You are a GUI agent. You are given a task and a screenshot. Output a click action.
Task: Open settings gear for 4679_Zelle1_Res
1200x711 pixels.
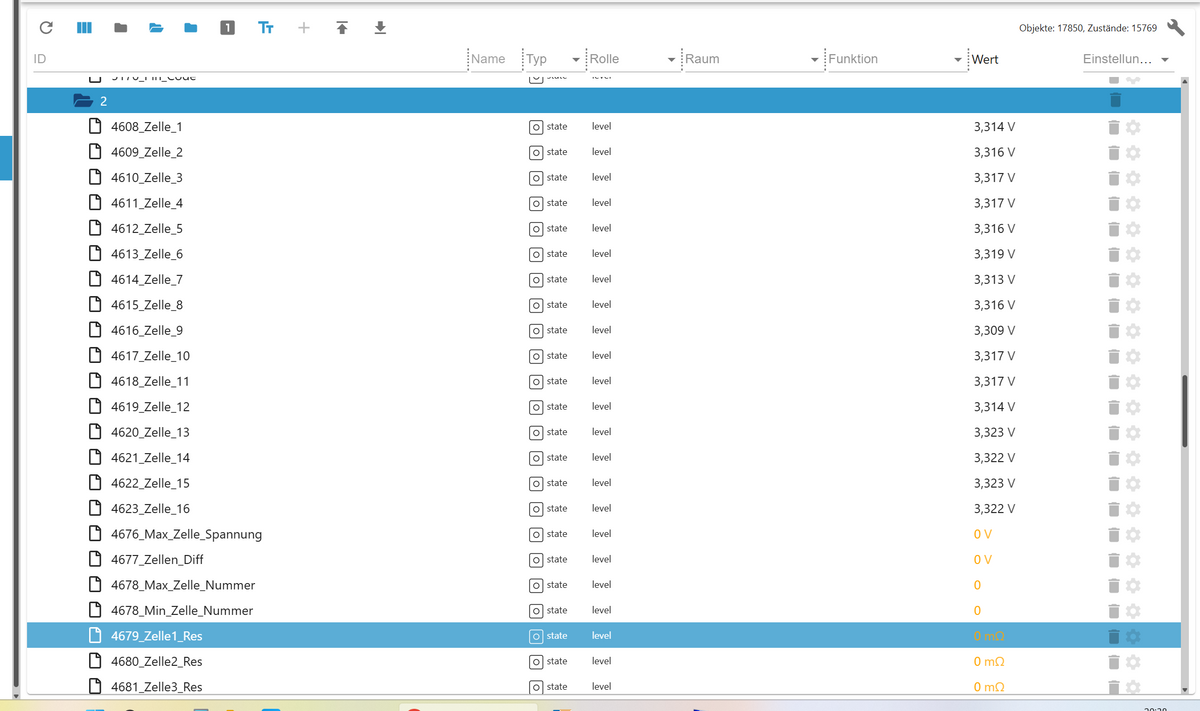(1133, 637)
